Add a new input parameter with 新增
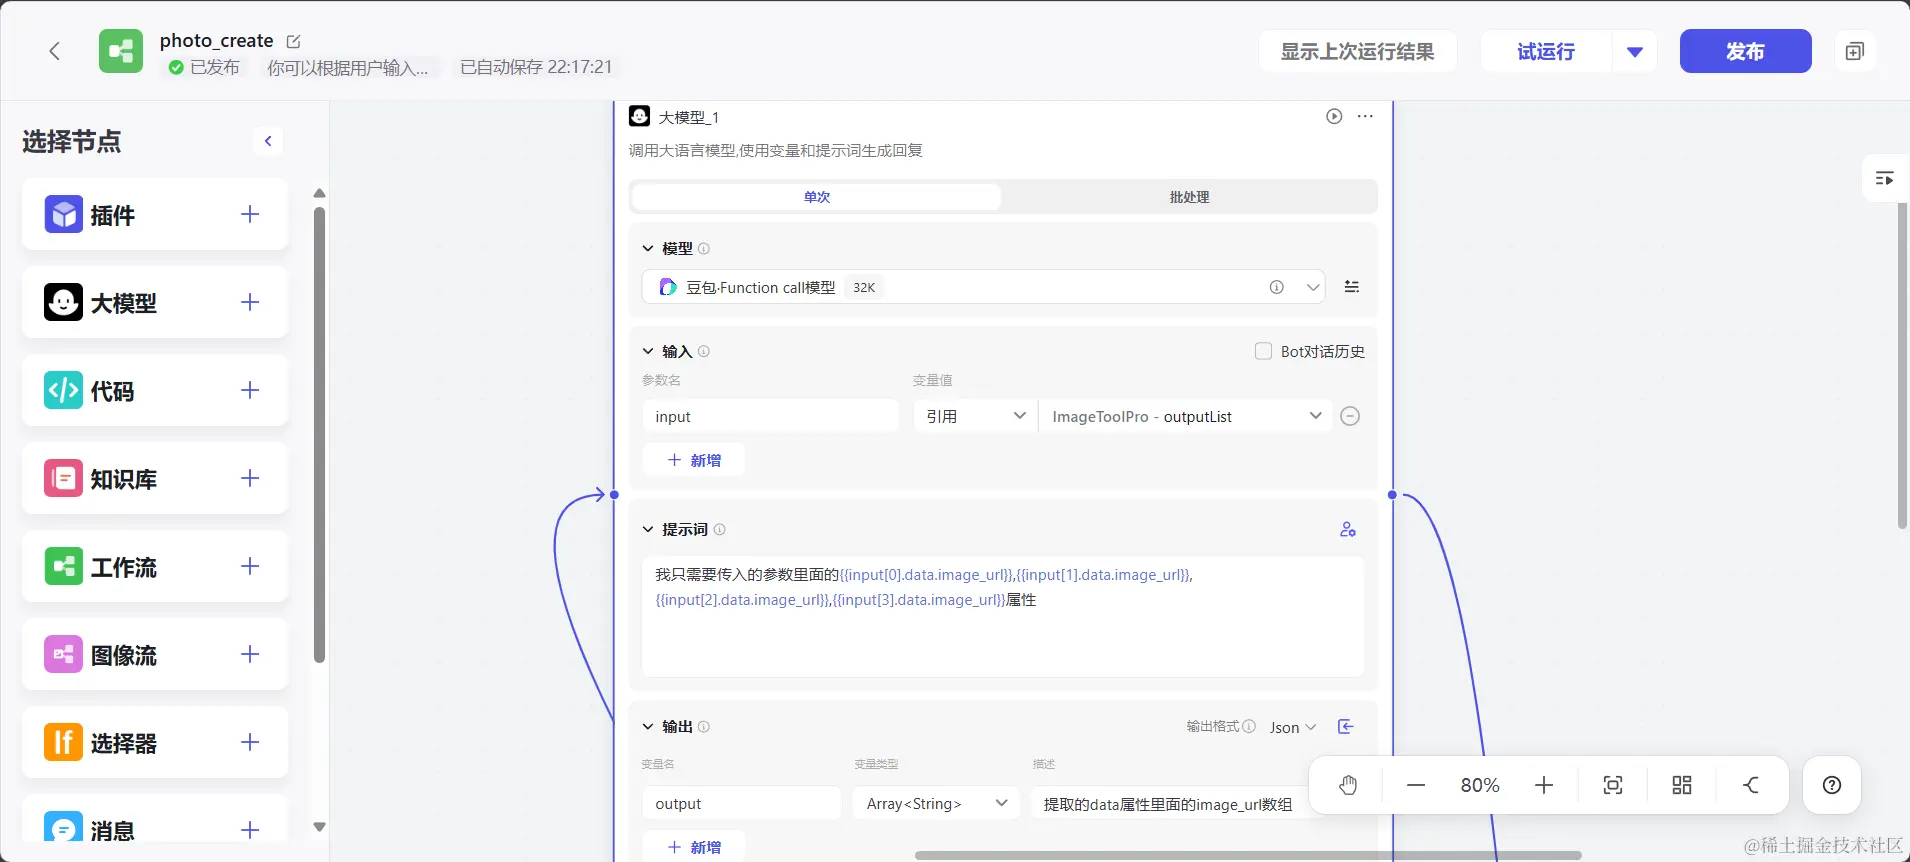Image resolution: width=1910 pixels, height=862 pixels. pyautogui.click(x=694, y=460)
